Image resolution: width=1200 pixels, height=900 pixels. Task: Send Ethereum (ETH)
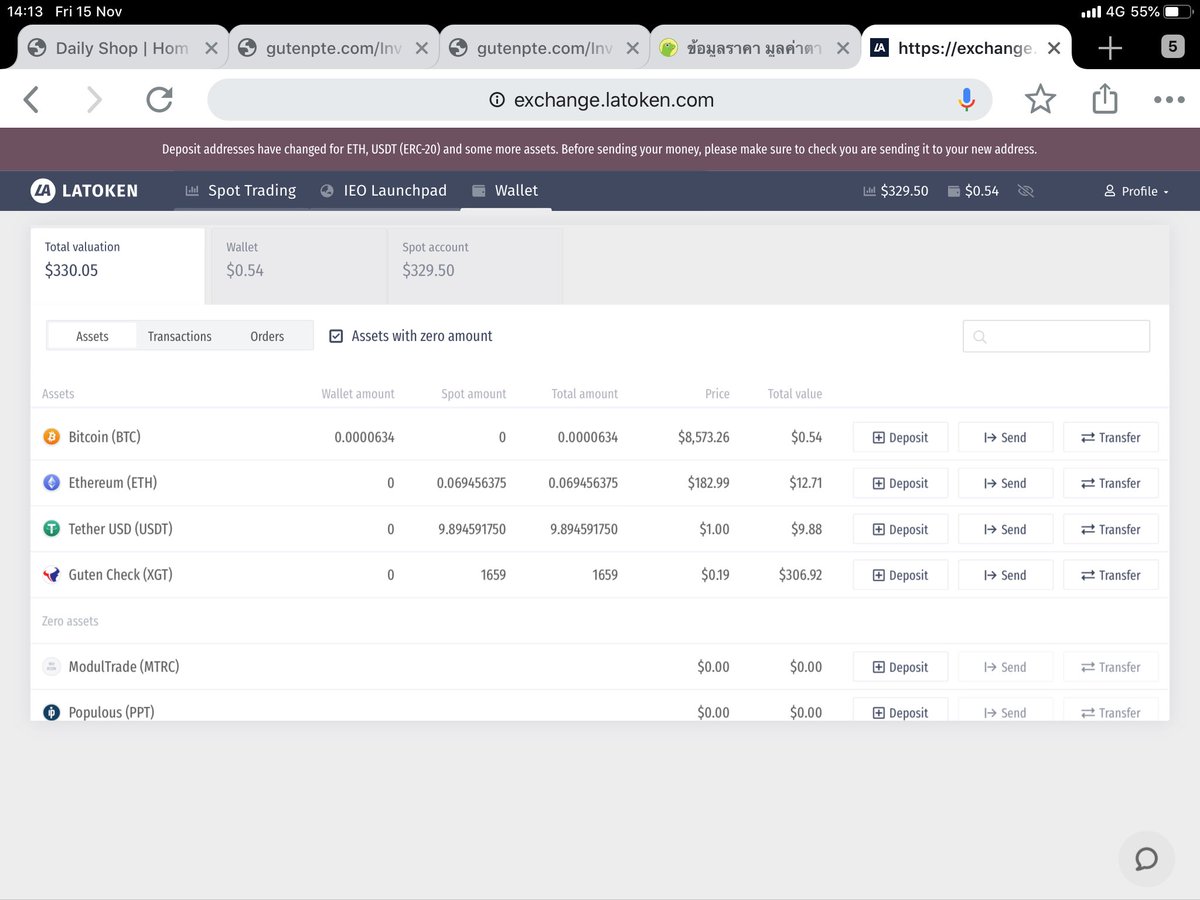click(x=1005, y=483)
